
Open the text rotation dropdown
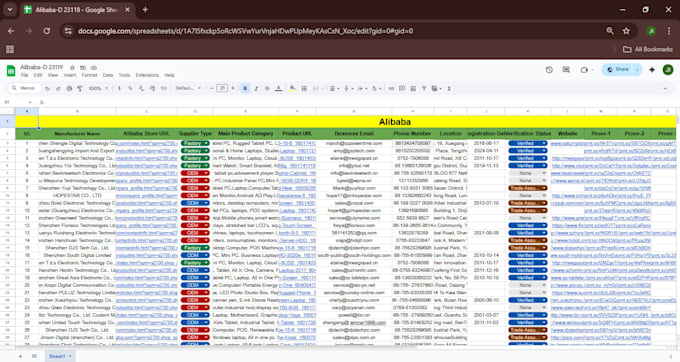tap(376, 88)
